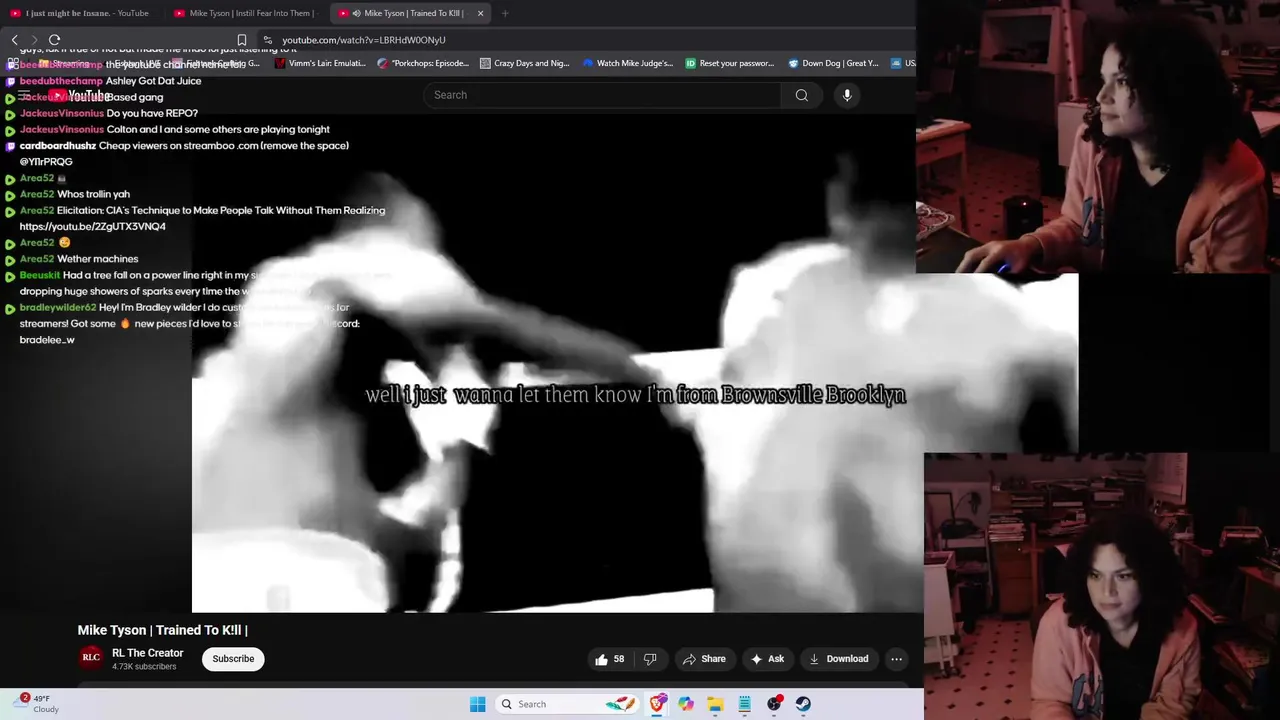Dislike the video with thumbs down
The width and height of the screenshot is (1280, 720).
650,659
